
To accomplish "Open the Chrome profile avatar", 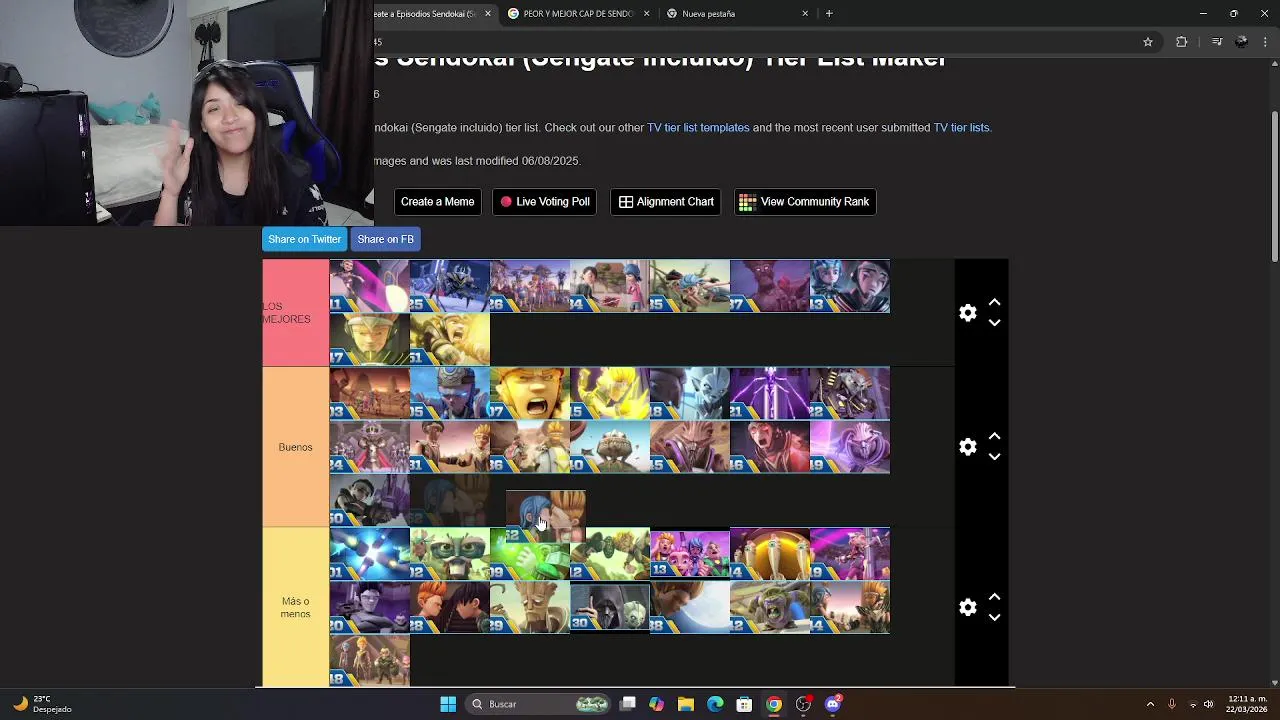I will click(x=1242, y=42).
